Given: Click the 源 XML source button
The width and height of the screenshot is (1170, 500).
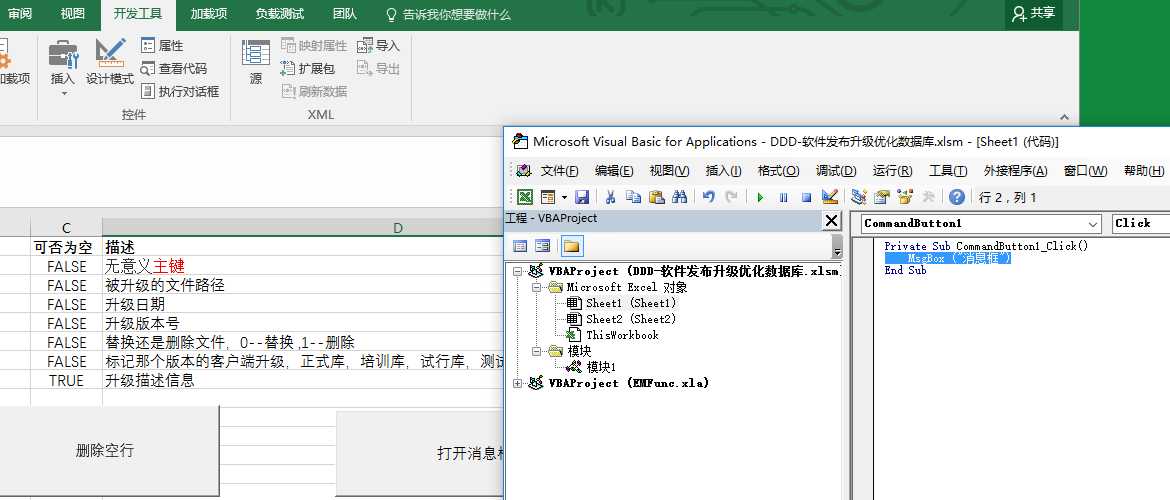Looking at the screenshot, I should click(x=256, y=62).
